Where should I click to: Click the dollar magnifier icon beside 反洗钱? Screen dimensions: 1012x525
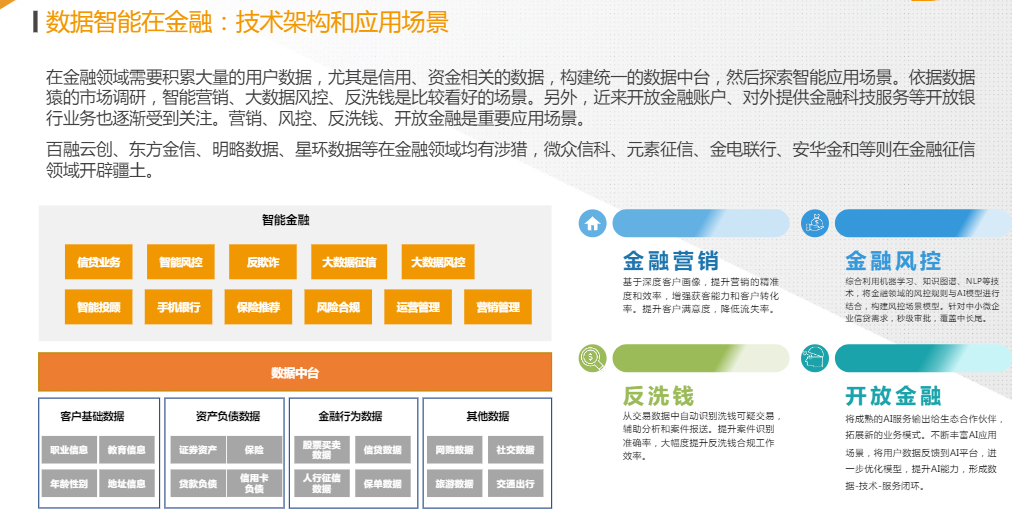(x=593, y=357)
